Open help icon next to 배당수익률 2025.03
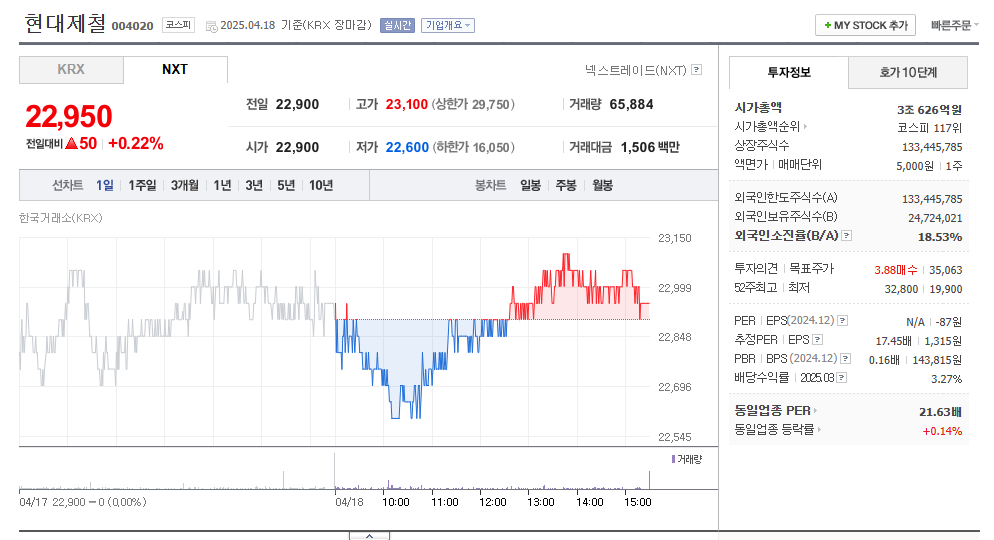 click(x=842, y=378)
